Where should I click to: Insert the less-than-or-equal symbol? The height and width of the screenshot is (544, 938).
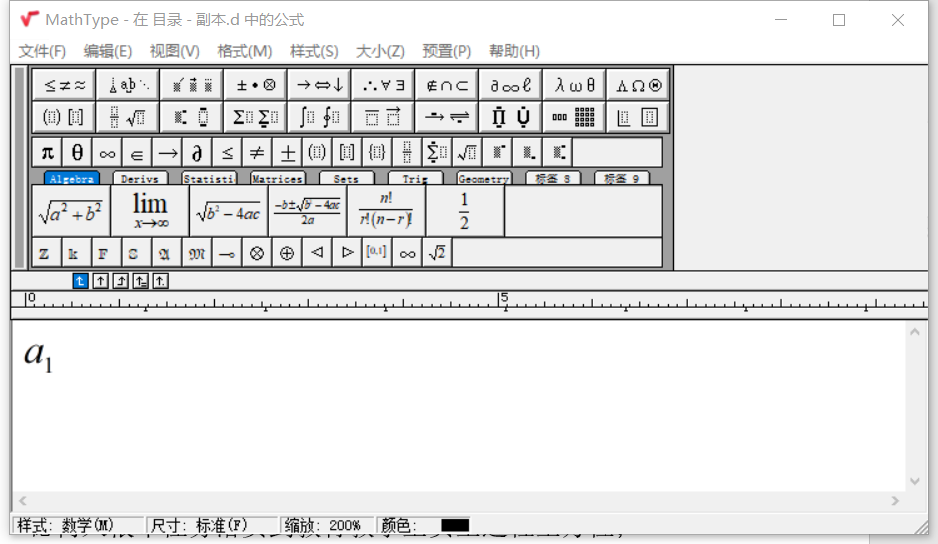click(227, 153)
